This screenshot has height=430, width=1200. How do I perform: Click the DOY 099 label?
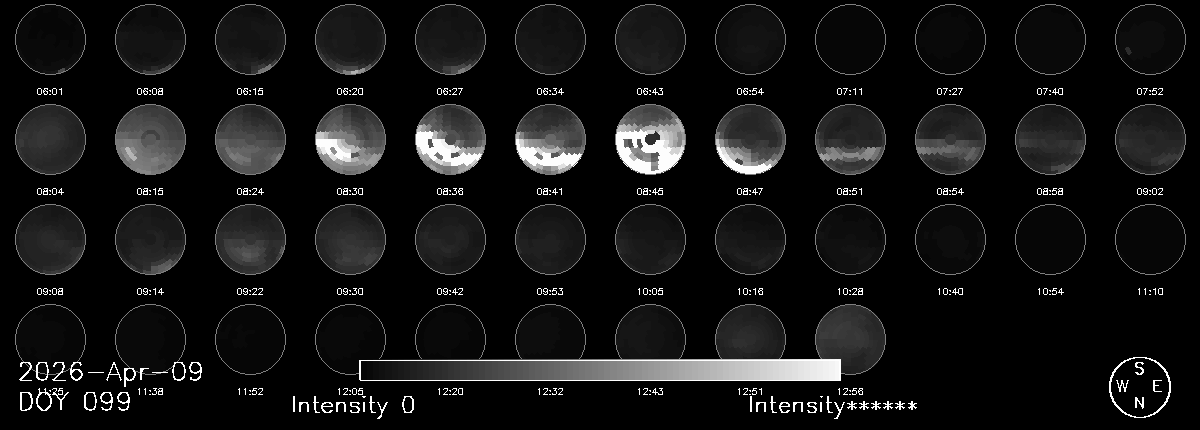75,403
